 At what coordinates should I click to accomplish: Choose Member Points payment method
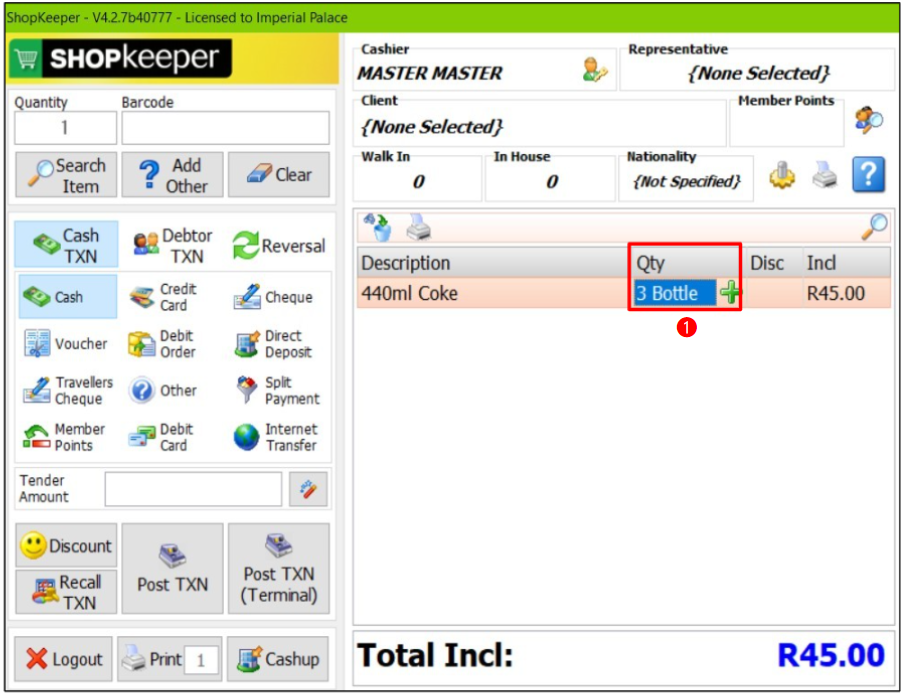point(64,437)
